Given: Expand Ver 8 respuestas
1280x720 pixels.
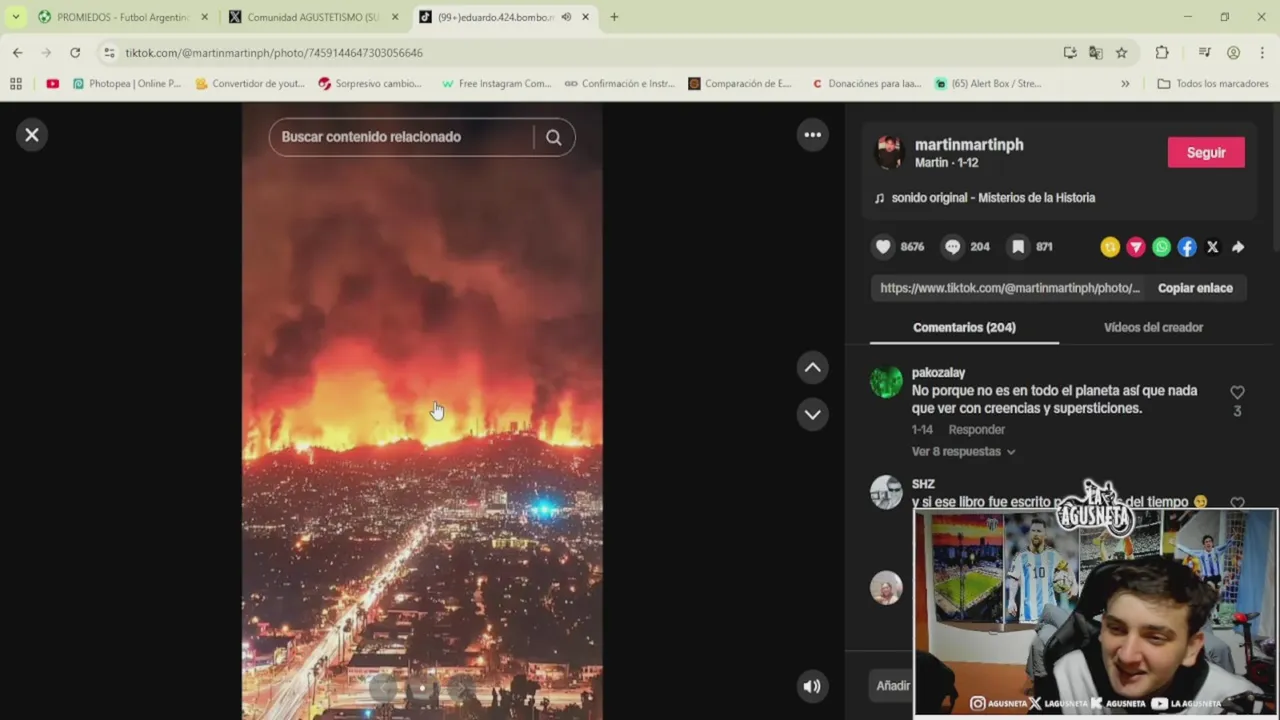Looking at the screenshot, I should [963, 452].
